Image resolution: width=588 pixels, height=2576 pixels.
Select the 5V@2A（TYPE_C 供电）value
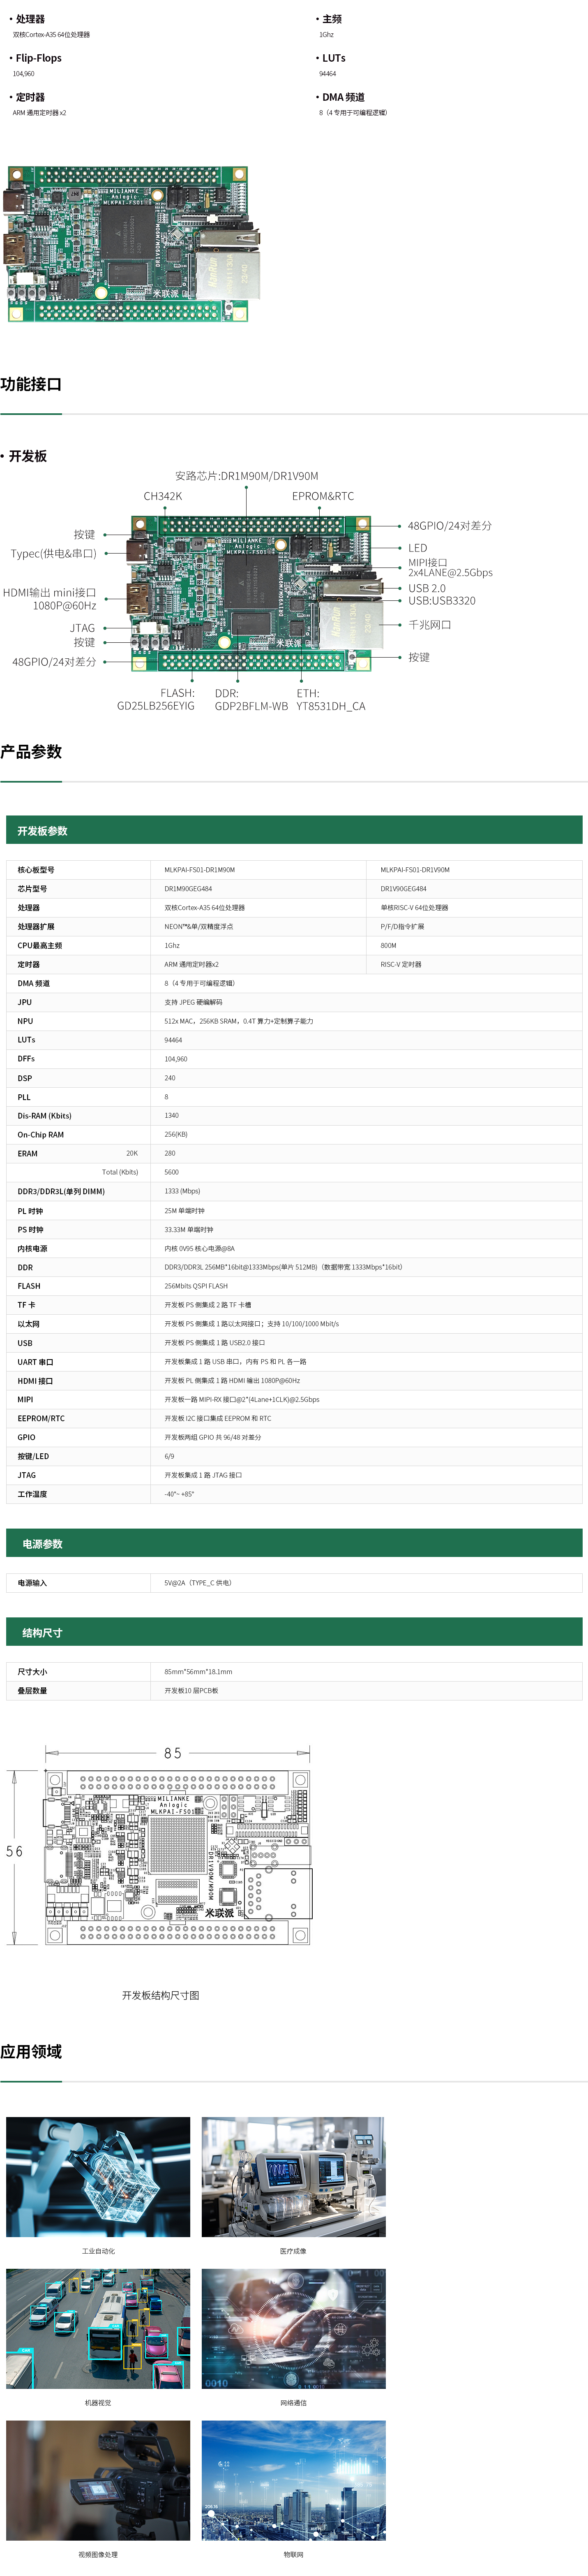coord(198,1583)
